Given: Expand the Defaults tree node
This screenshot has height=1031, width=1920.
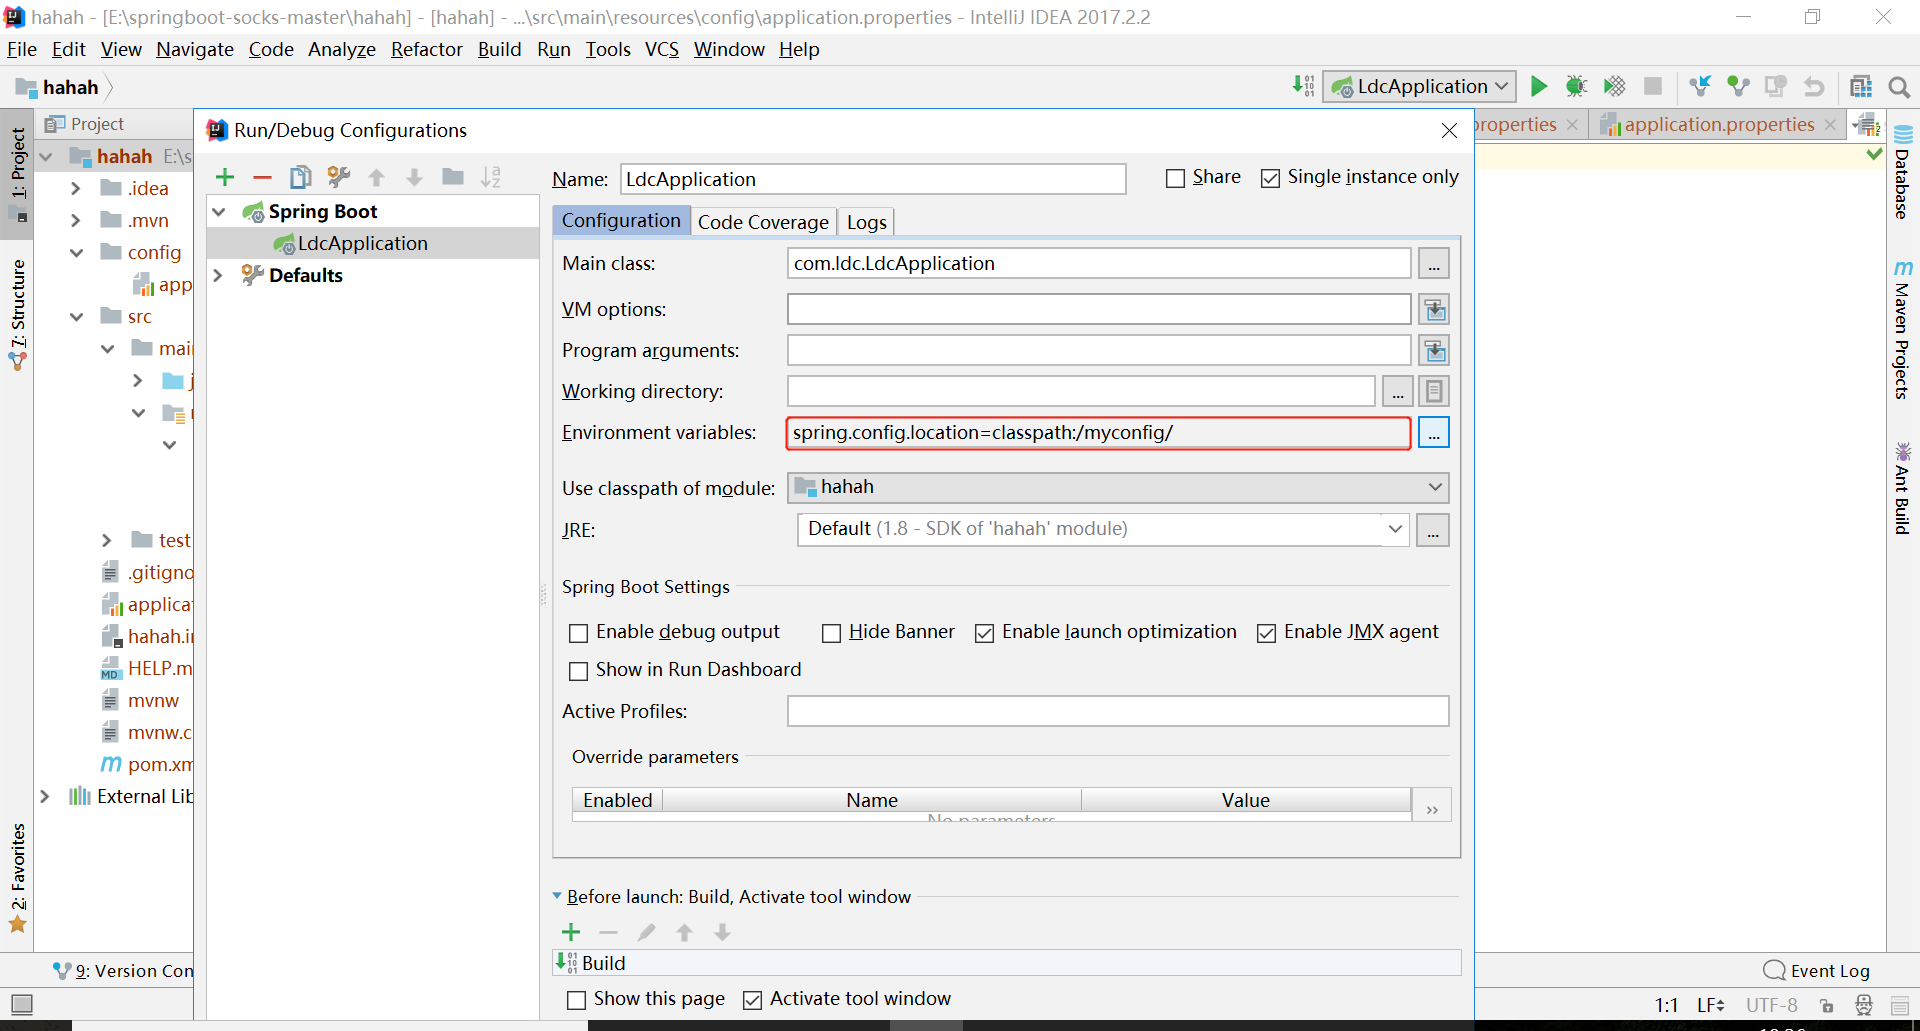Looking at the screenshot, I should (219, 275).
